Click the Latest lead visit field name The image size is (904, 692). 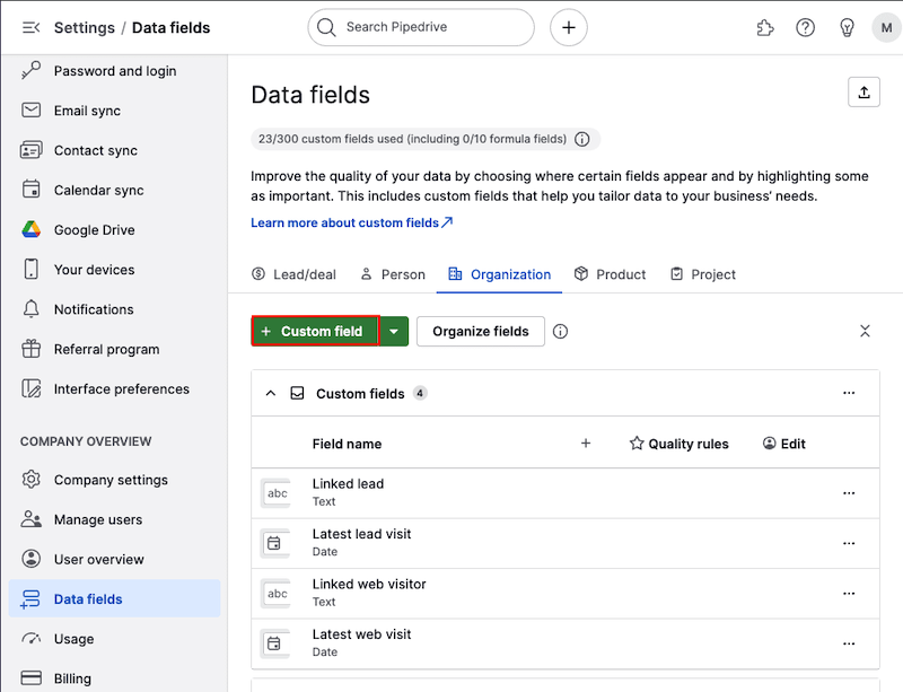click(361, 534)
